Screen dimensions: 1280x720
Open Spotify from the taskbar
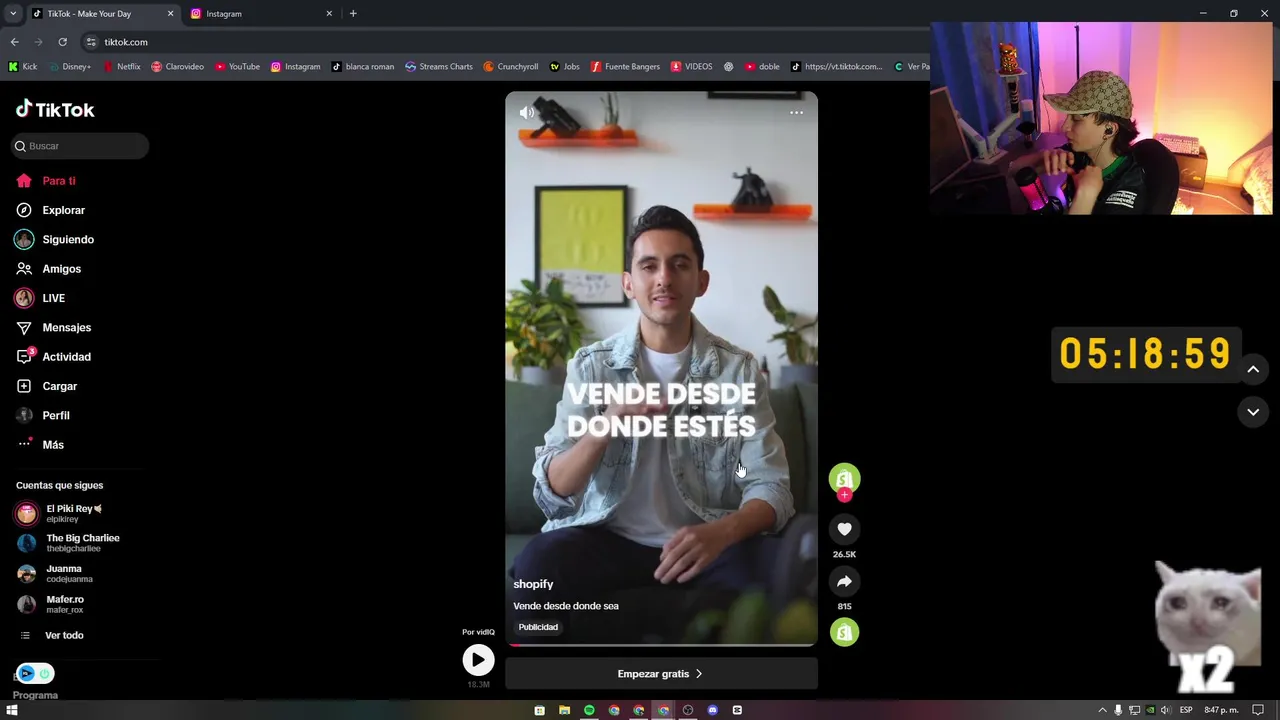click(589, 710)
